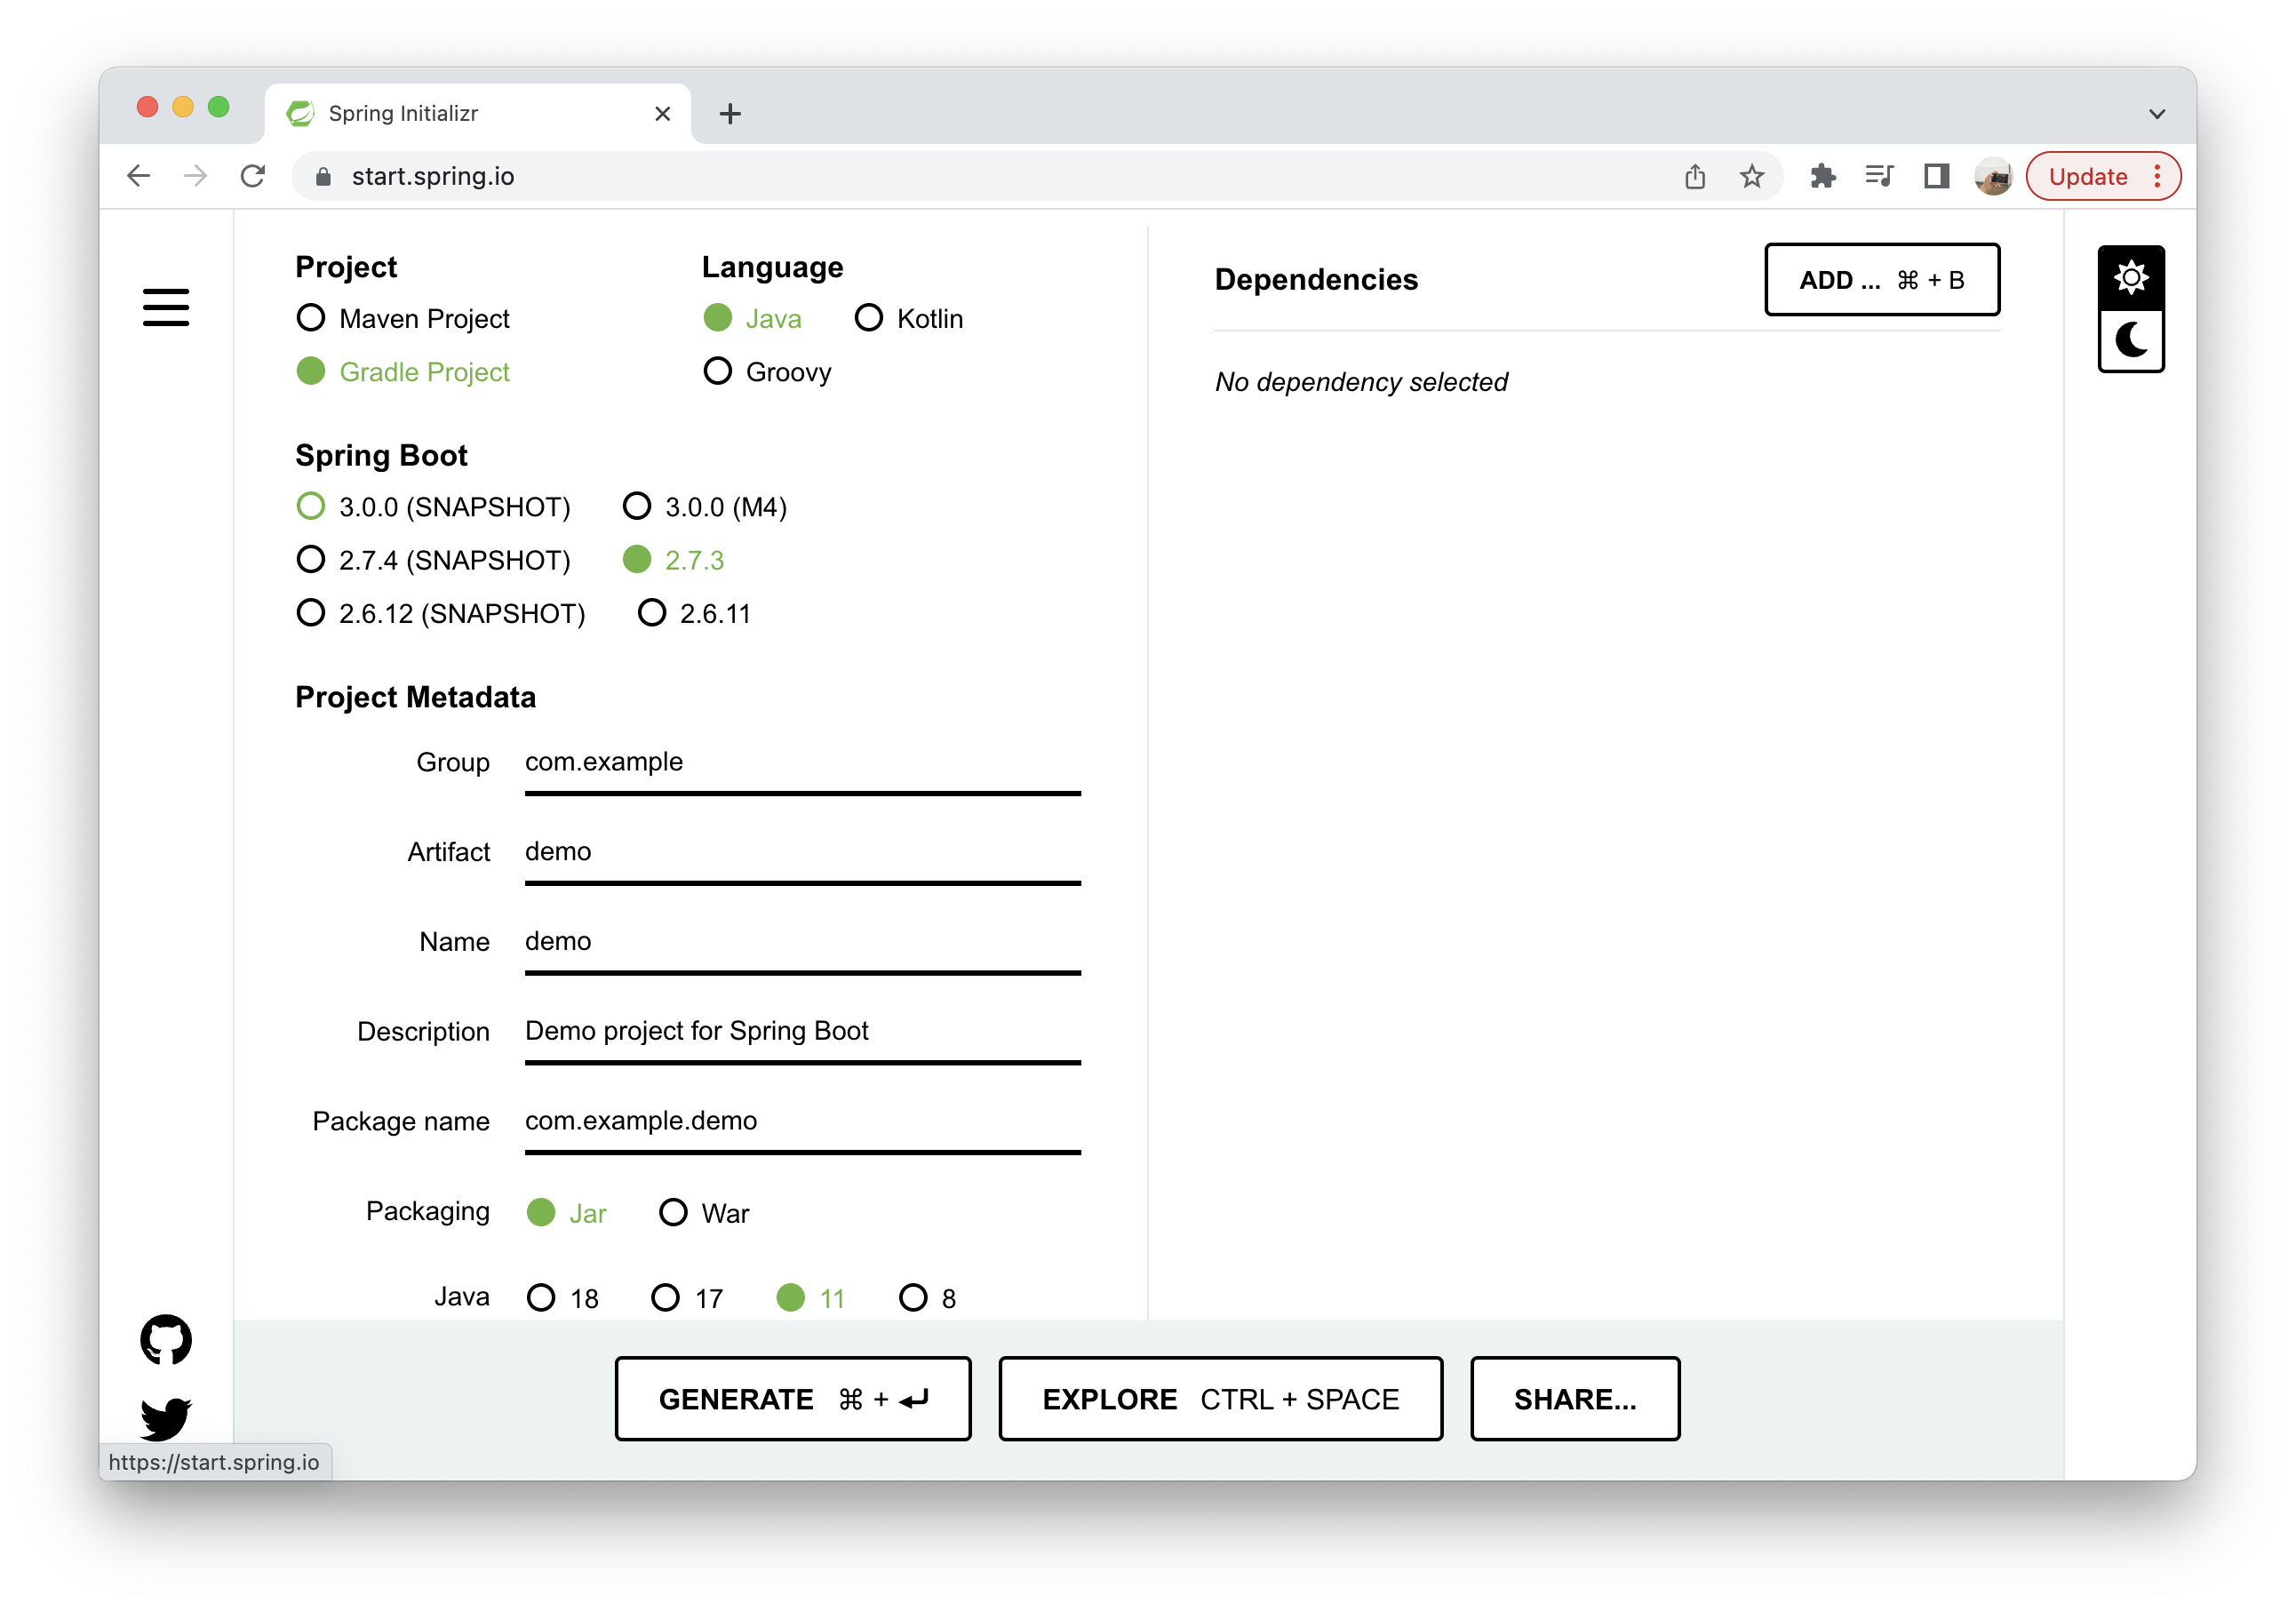
Task: Open the Chrome three-dot menu
Action: tap(2158, 177)
